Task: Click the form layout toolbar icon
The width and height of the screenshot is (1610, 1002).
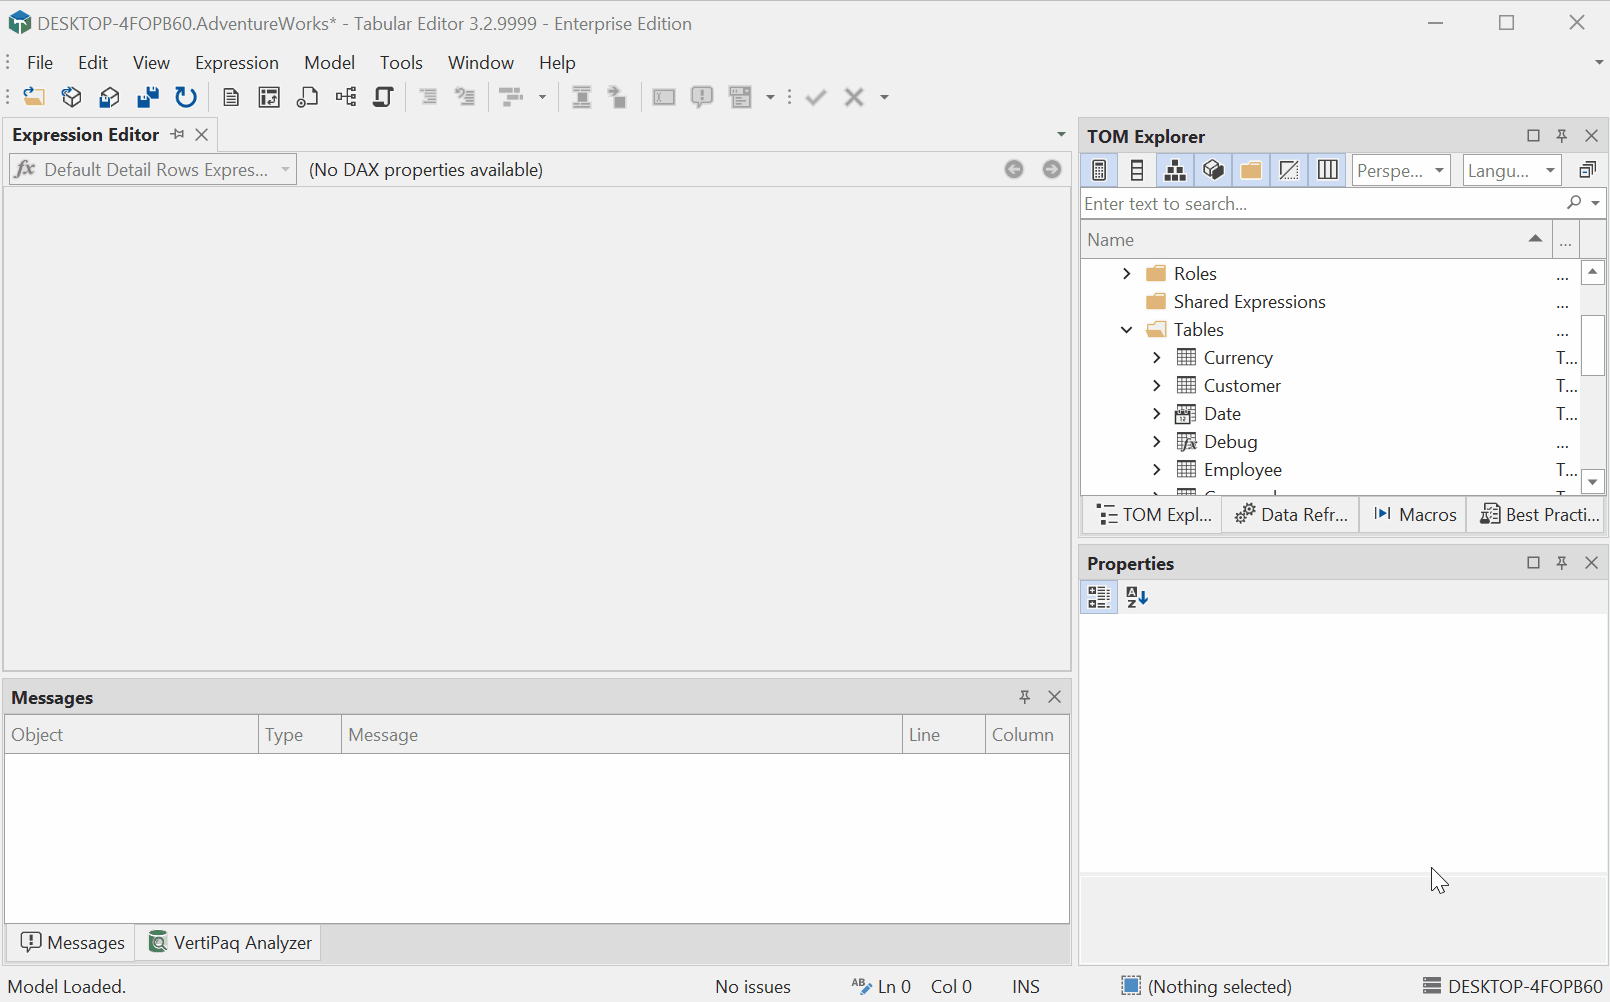Action: click(x=740, y=97)
